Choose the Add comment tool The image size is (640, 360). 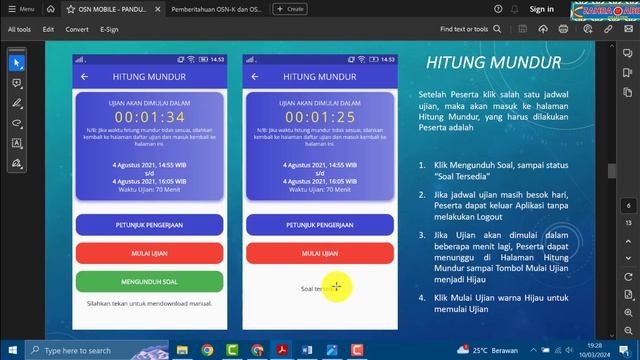[x=17, y=83]
